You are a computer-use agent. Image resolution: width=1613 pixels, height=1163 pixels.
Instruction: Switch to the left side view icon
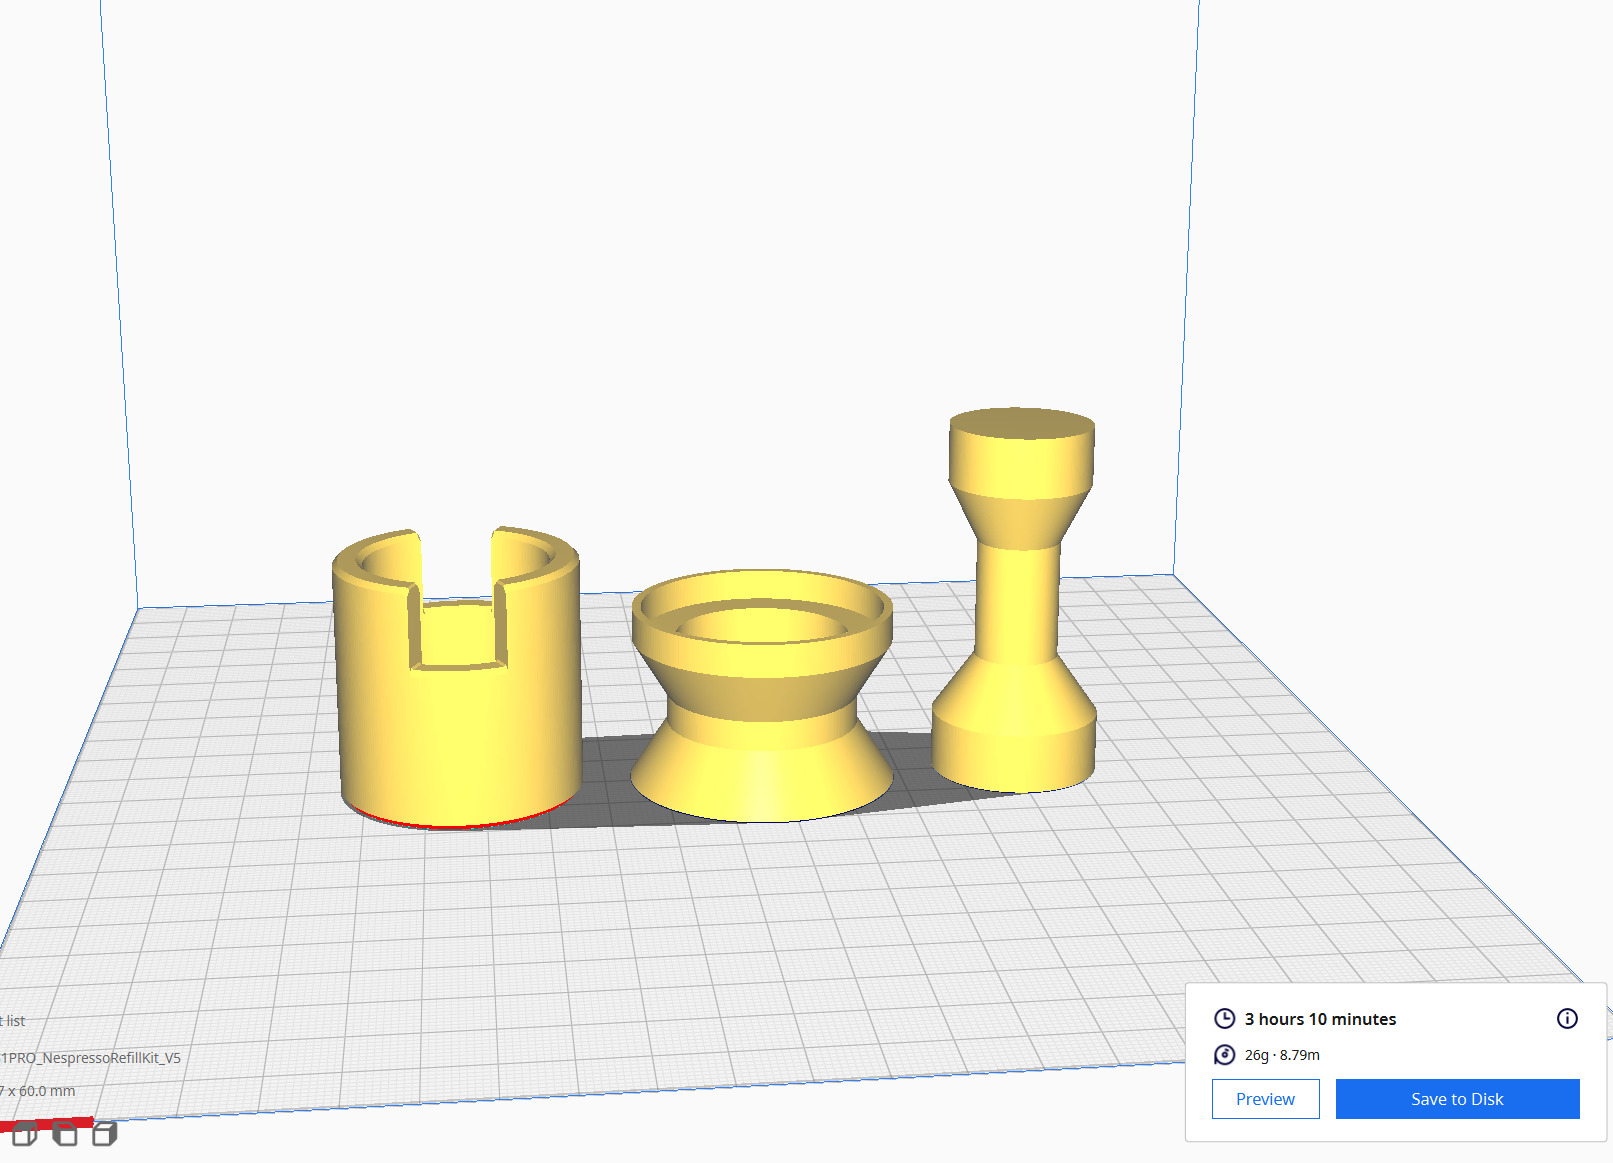click(x=65, y=1134)
